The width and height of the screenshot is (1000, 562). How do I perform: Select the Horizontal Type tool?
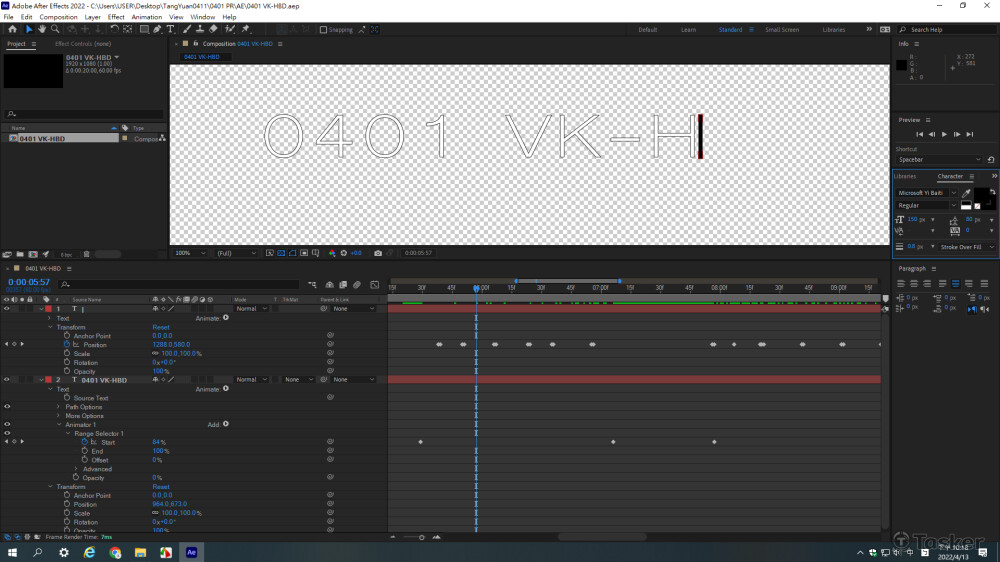(171, 29)
